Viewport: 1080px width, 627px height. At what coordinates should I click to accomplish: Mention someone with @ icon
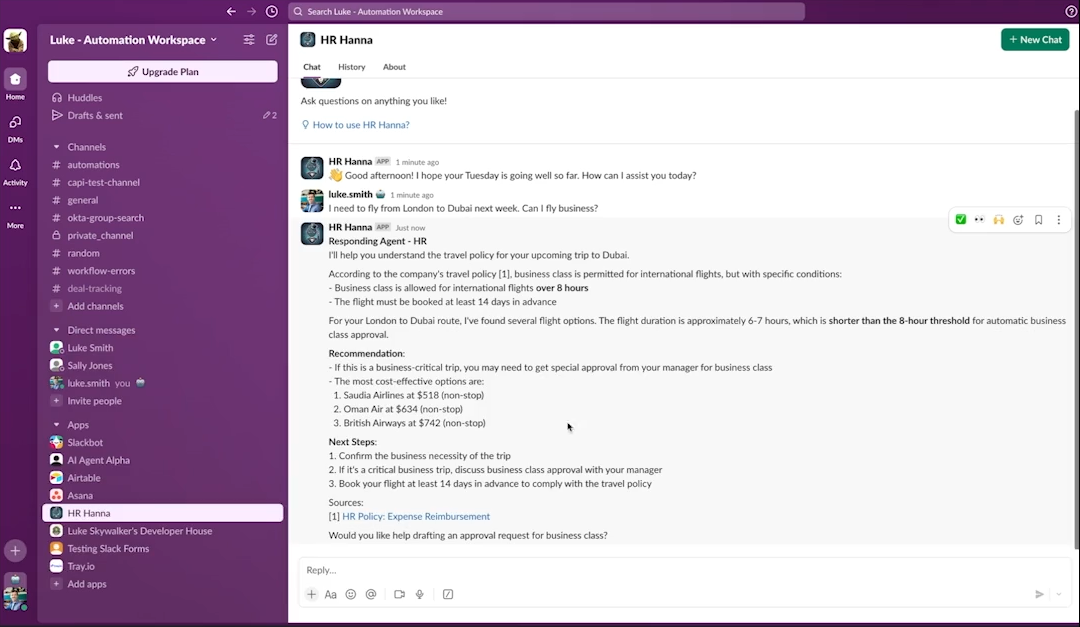coord(371,594)
